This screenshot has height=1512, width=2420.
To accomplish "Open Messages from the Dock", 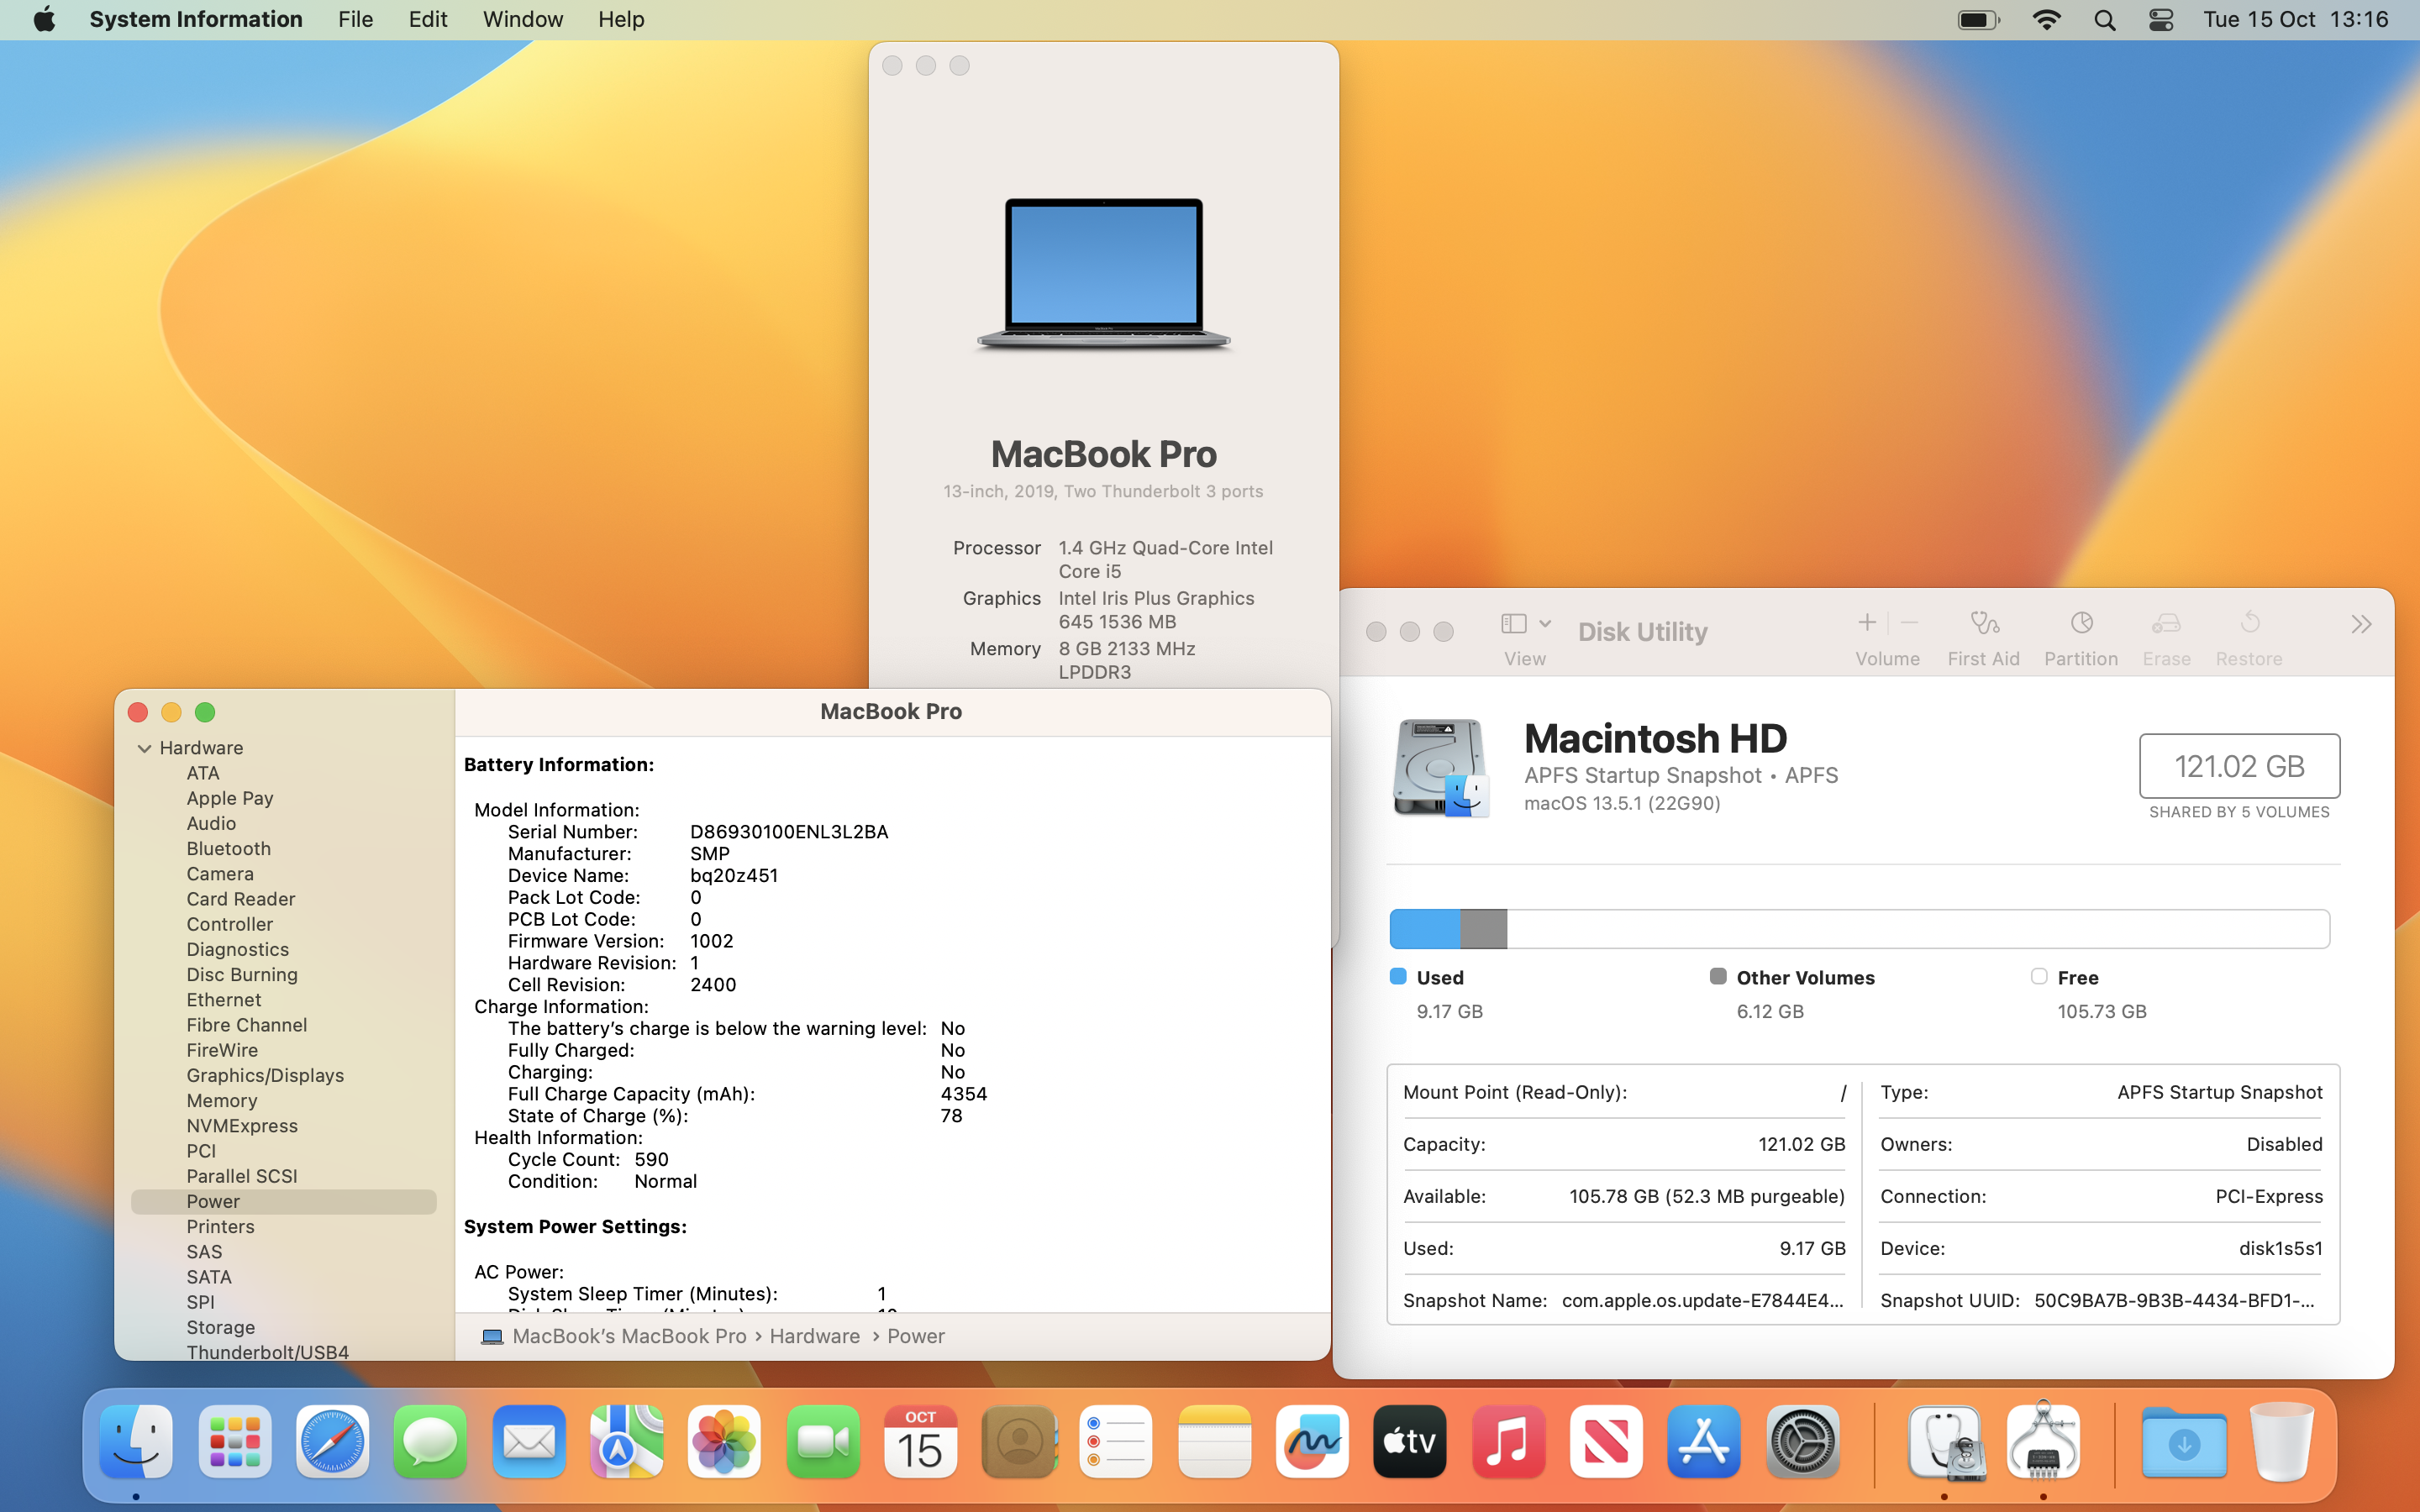I will 430,1441.
